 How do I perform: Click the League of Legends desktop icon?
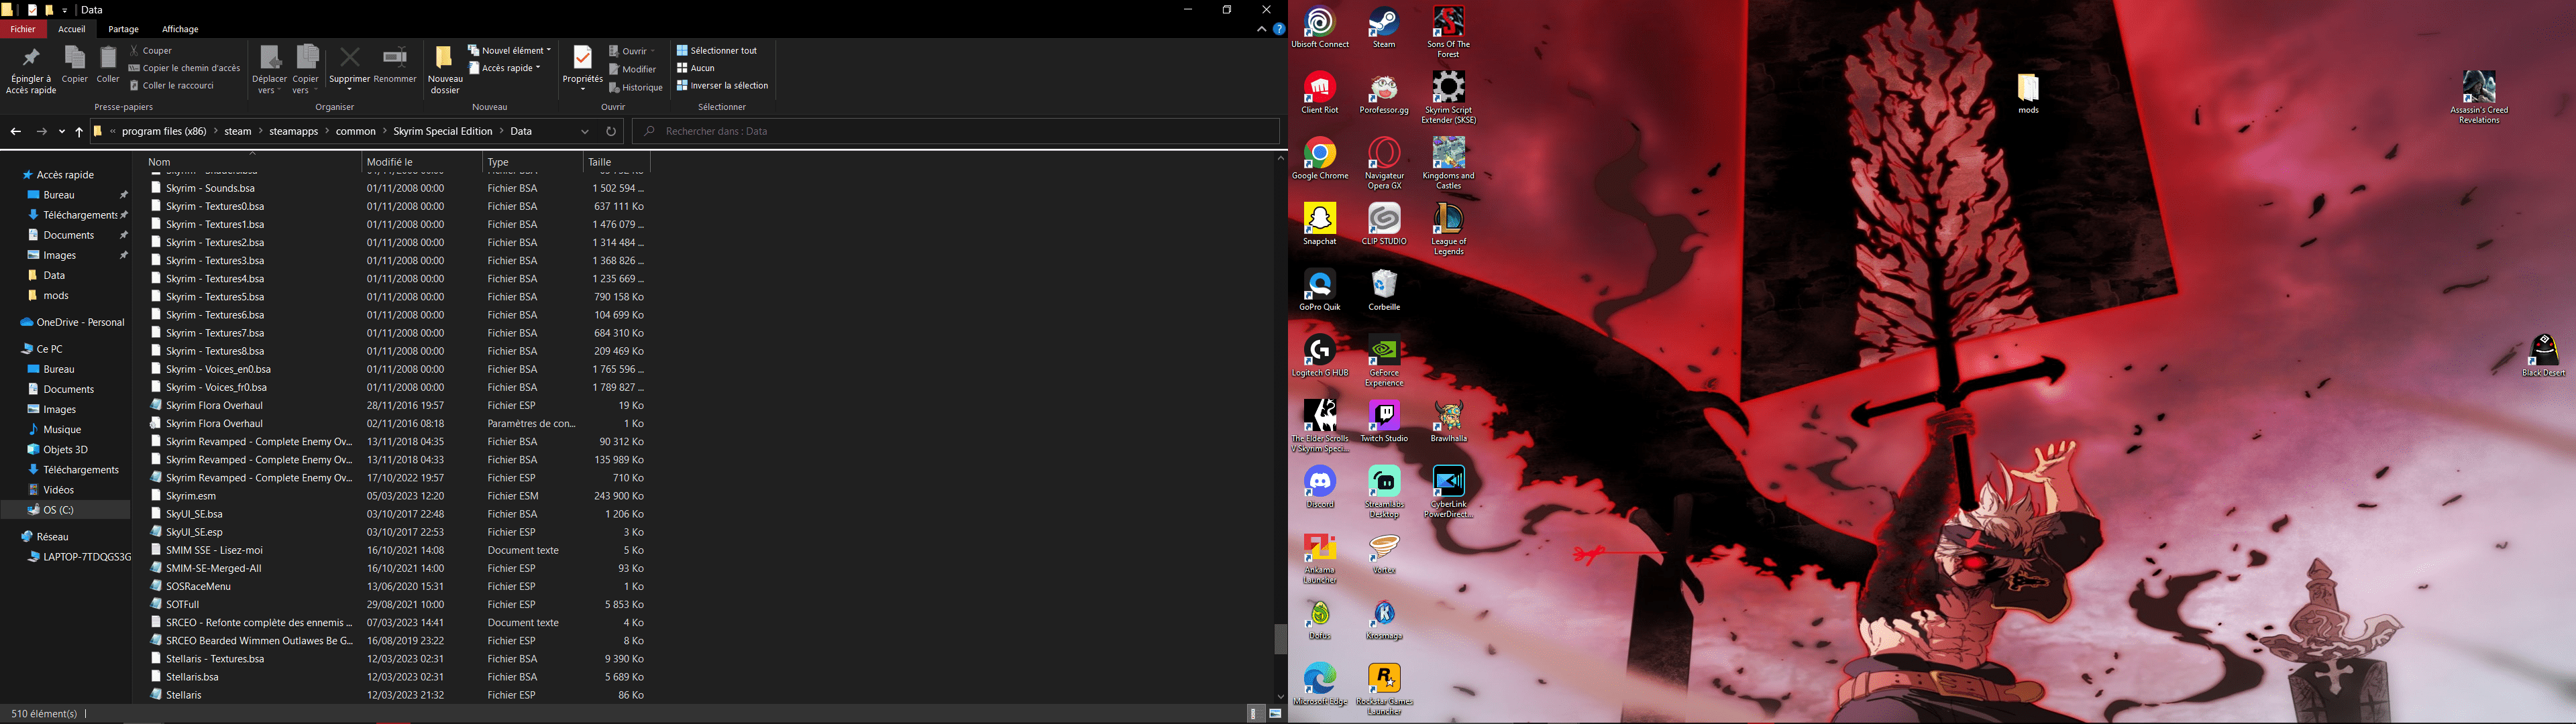(1449, 229)
